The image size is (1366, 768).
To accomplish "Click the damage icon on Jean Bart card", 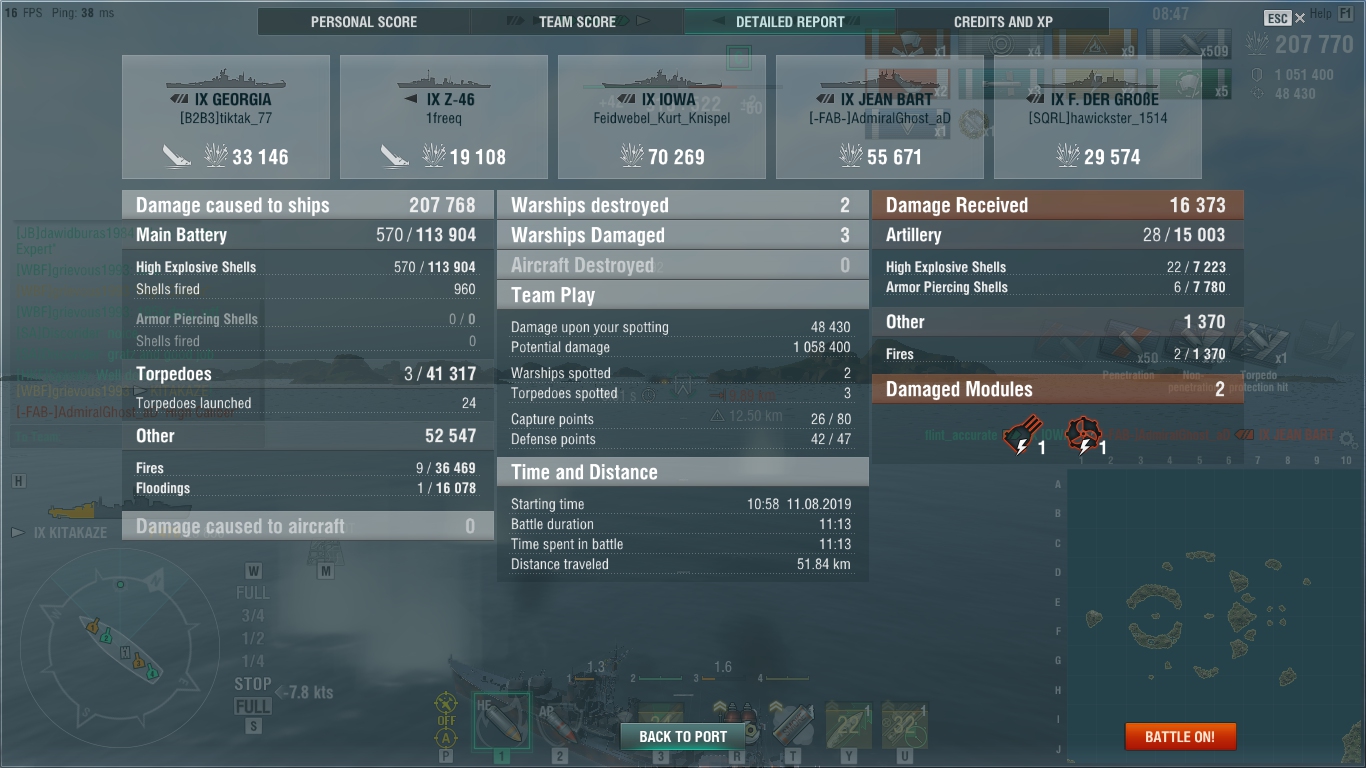I will (x=850, y=156).
